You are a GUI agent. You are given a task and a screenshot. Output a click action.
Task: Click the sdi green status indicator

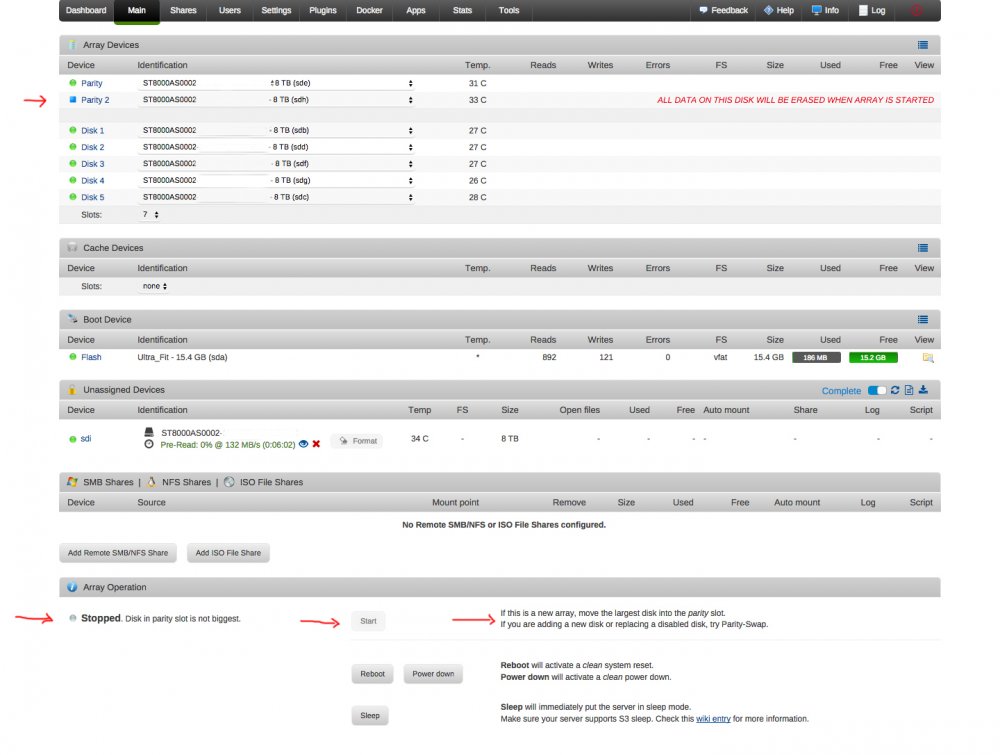tap(73, 439)
